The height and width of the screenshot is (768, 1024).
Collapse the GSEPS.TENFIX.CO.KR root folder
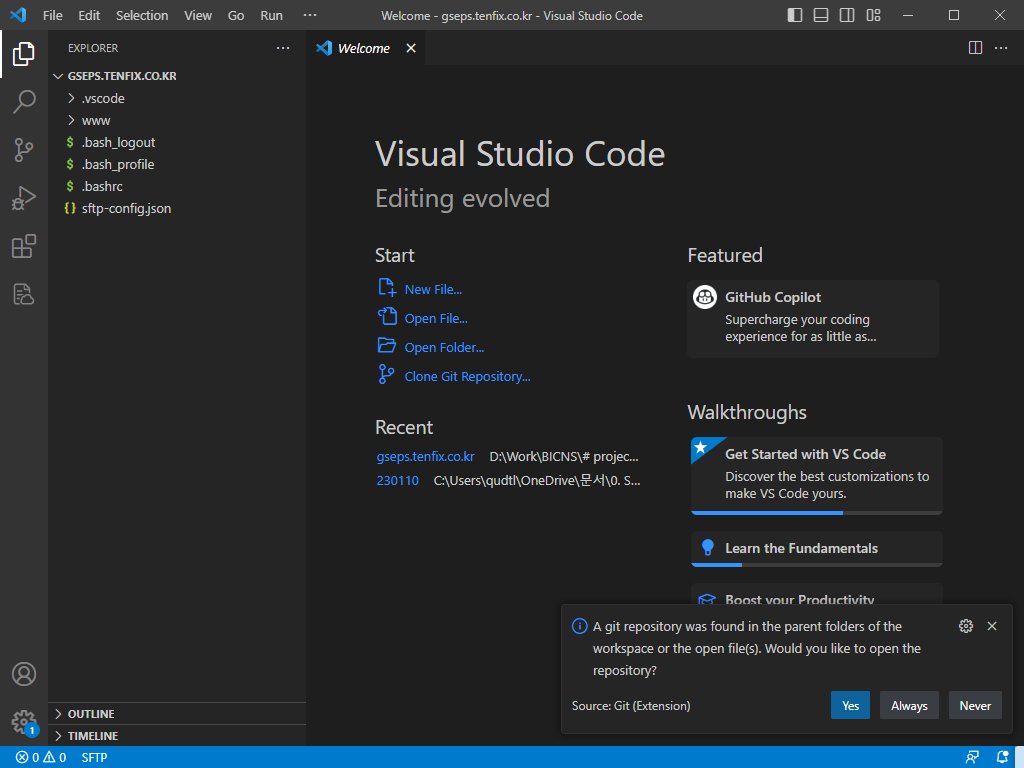[177, 76]
